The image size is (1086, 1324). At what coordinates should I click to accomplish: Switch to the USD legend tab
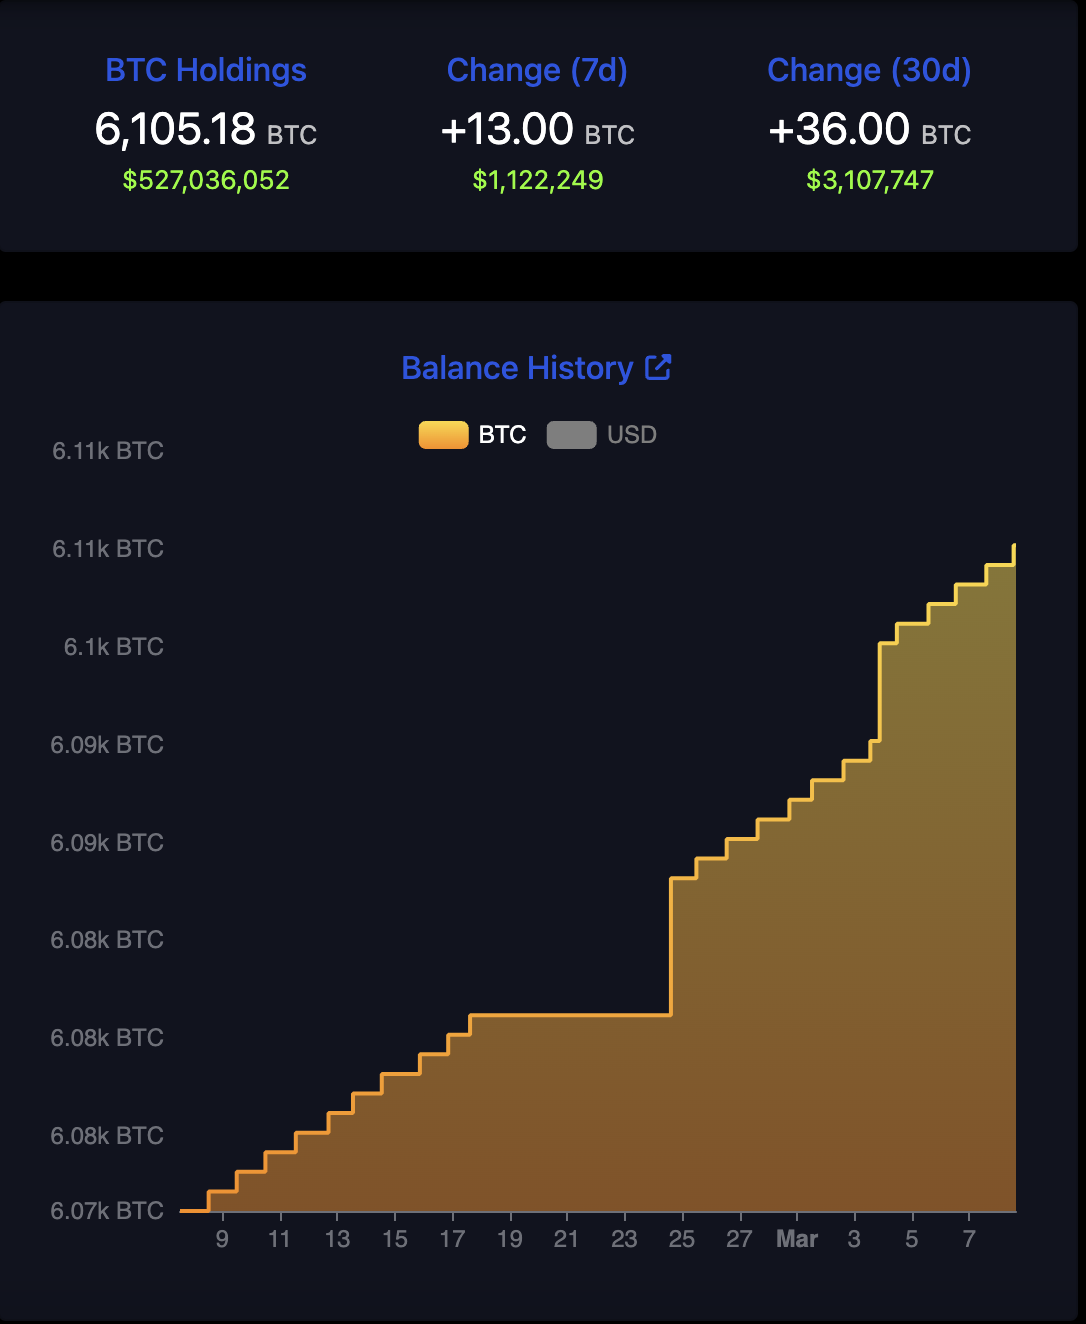click(x=601, y=434)
